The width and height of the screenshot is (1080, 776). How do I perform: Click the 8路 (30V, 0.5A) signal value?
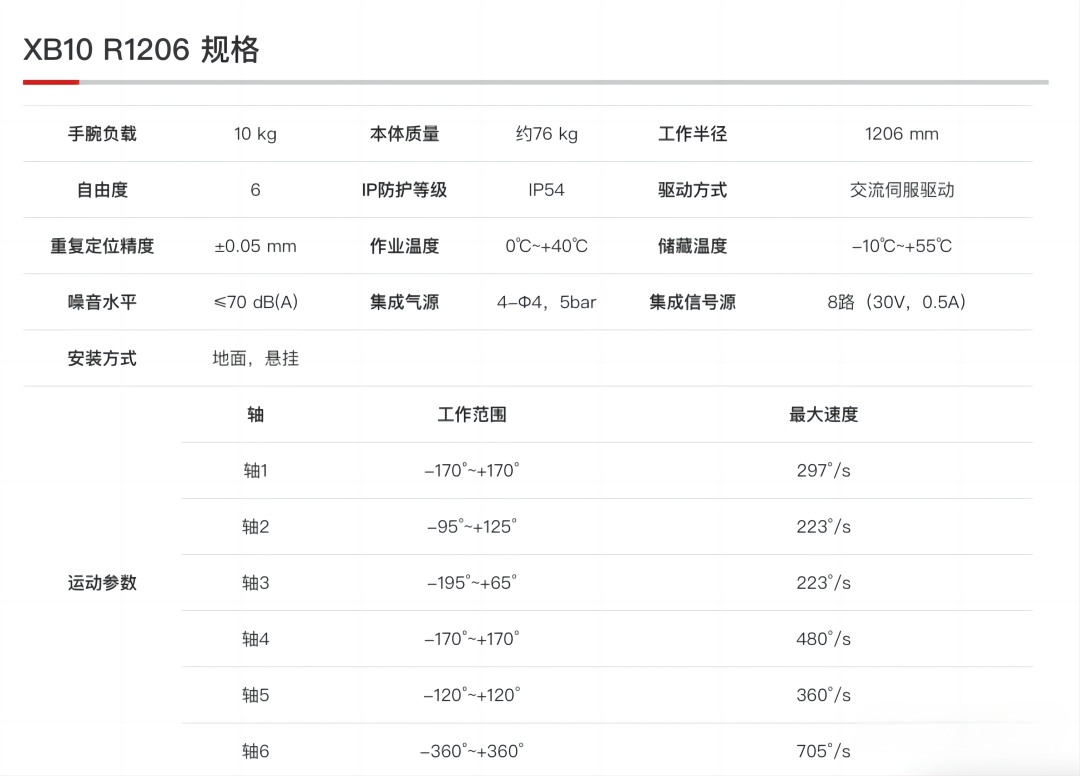pyautogui.click(x=901, y=302)
